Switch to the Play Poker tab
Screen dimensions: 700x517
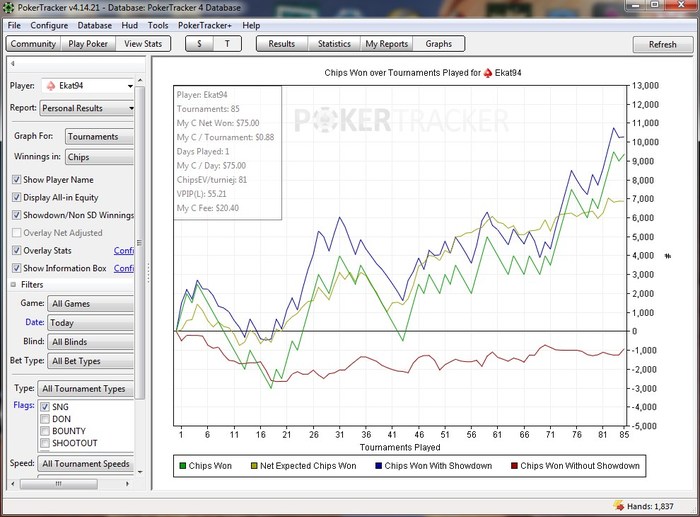(x=88, y=44)
